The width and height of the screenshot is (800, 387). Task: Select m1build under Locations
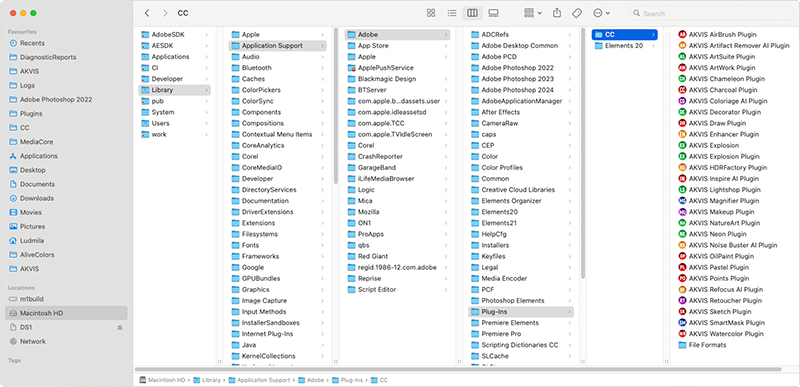pyautogui.click(x=32, y=299)
